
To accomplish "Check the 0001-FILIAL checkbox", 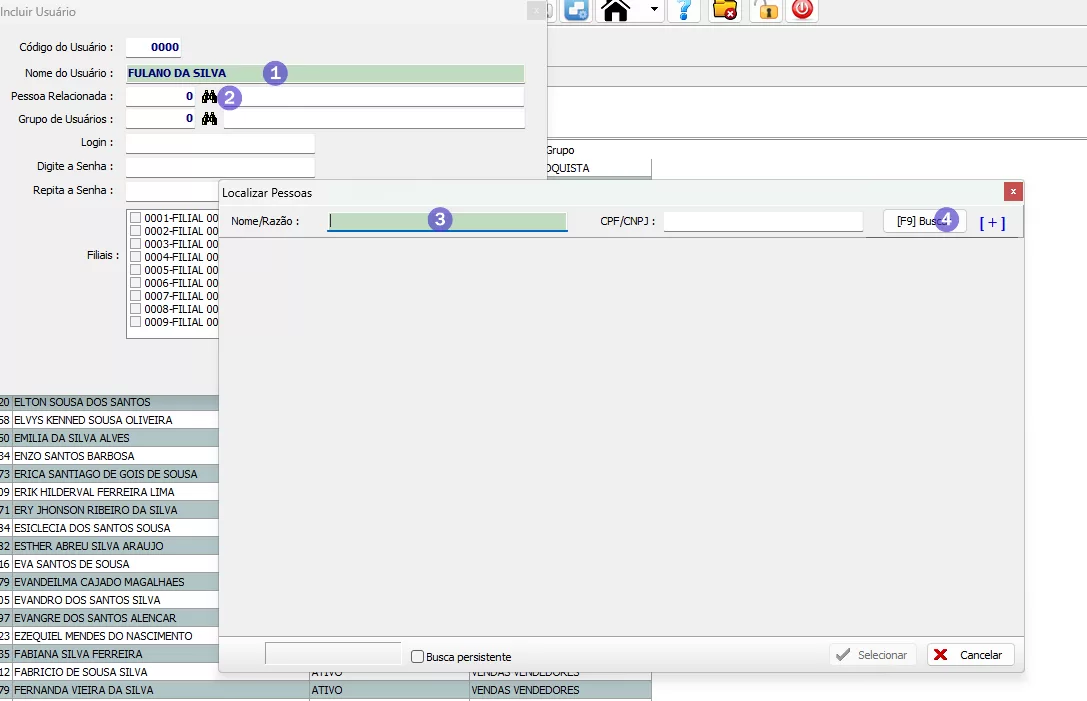I will [135, 218].
